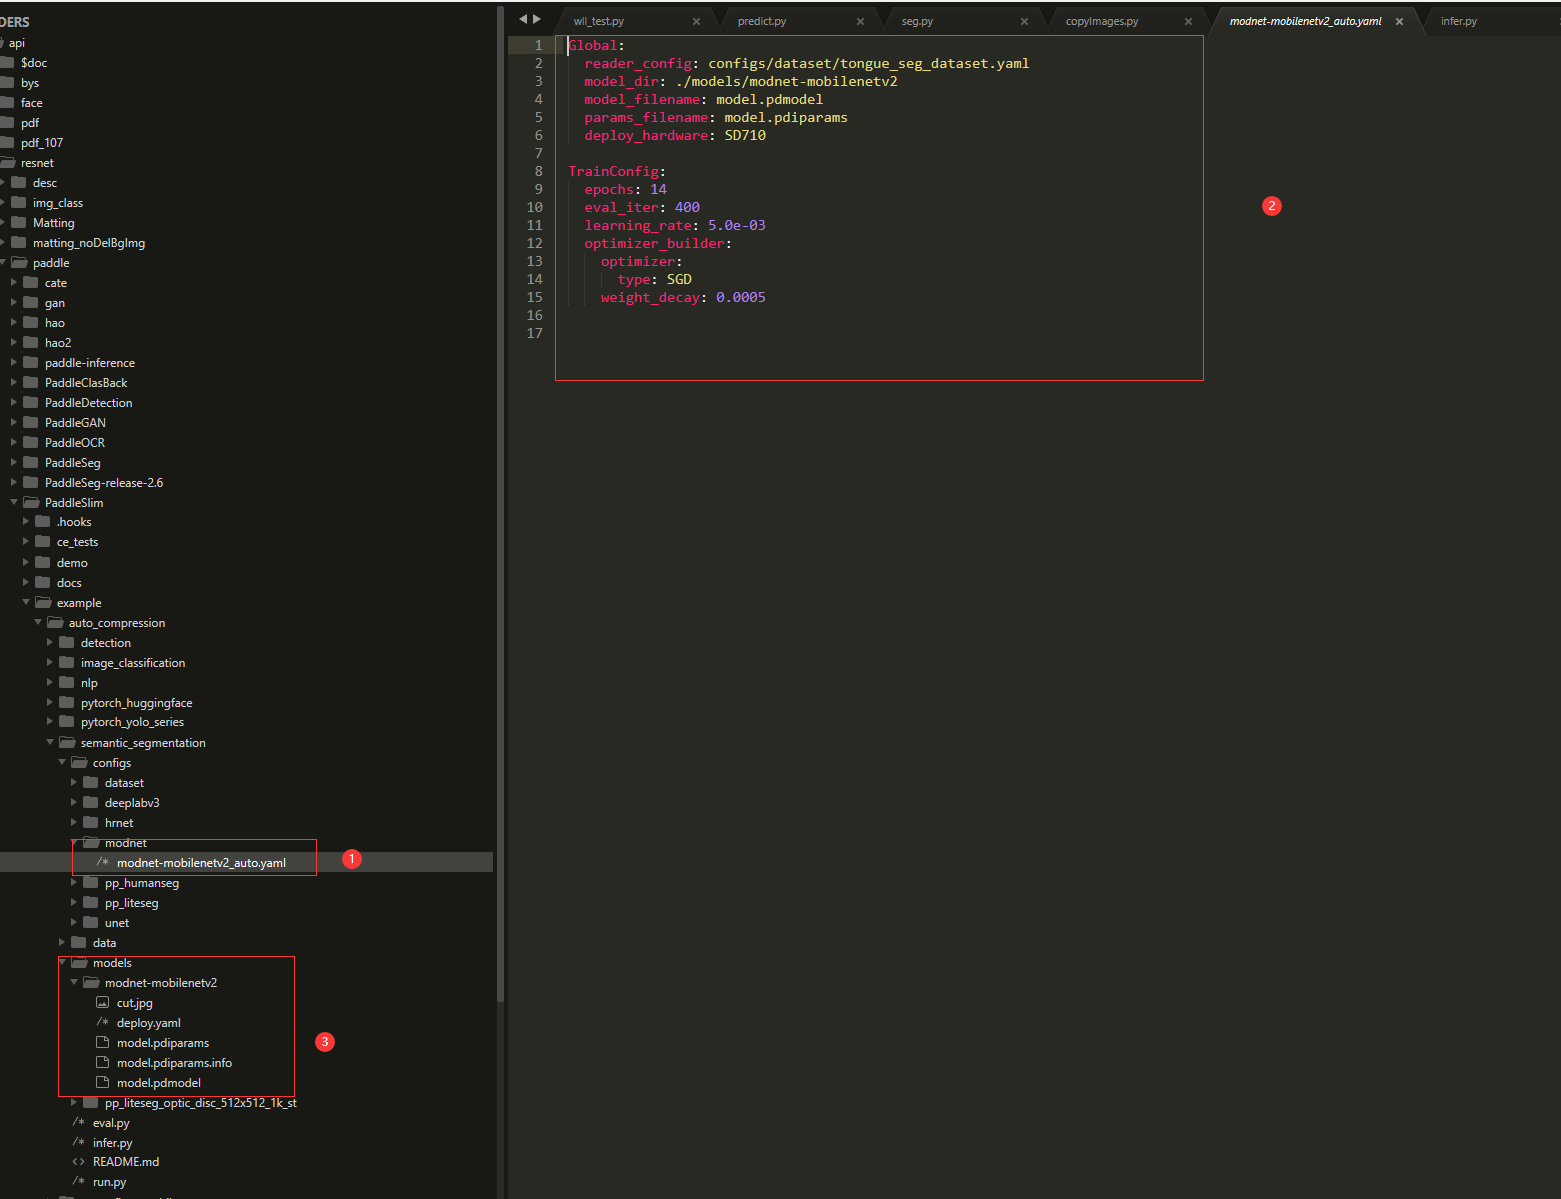Screen dimensions: 1561x1199
Task: Collapse the semantic_segmentation folder arrow
Action: click(50, 742)
